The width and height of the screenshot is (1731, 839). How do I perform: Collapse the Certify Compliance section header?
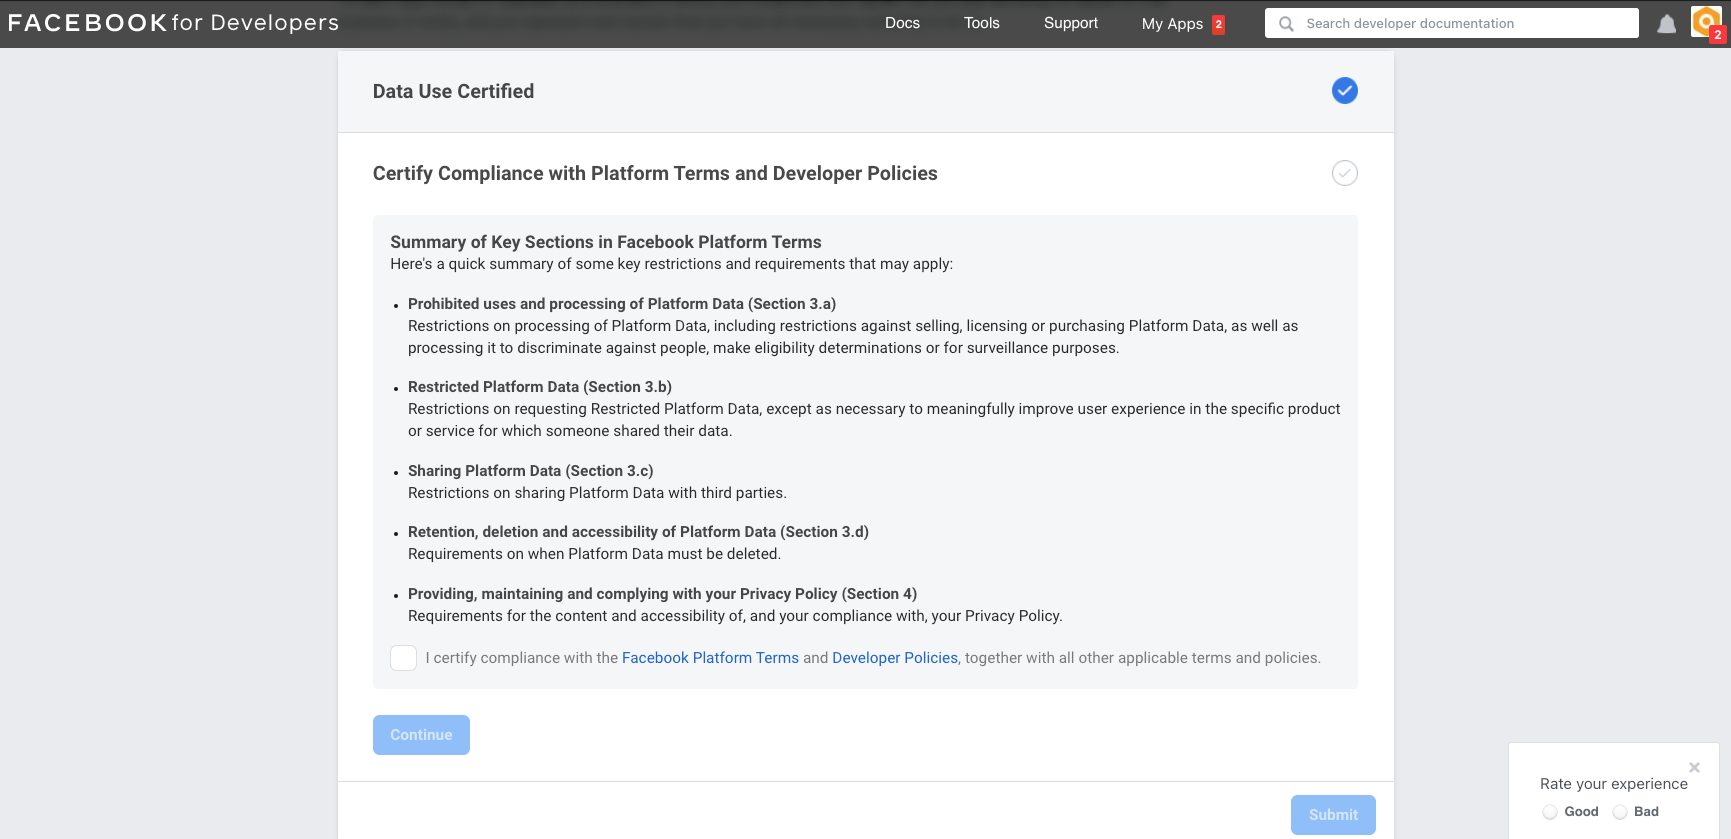pyautogui.click(x=866, y=173)
